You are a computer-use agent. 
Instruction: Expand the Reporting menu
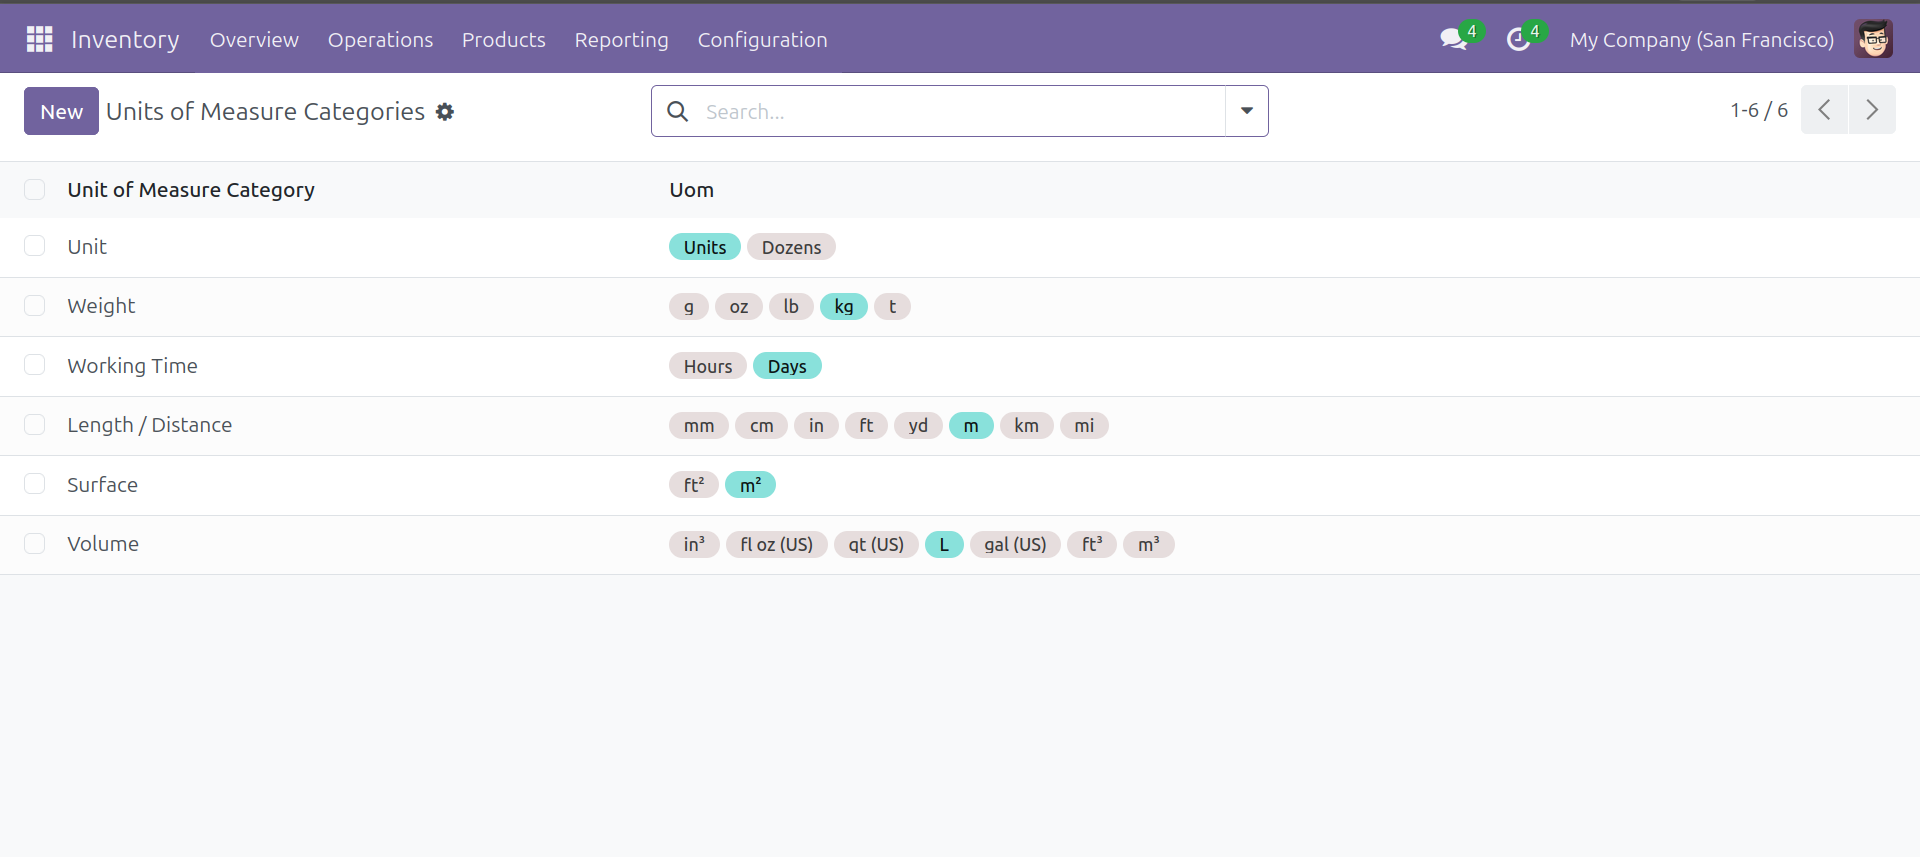621,40
